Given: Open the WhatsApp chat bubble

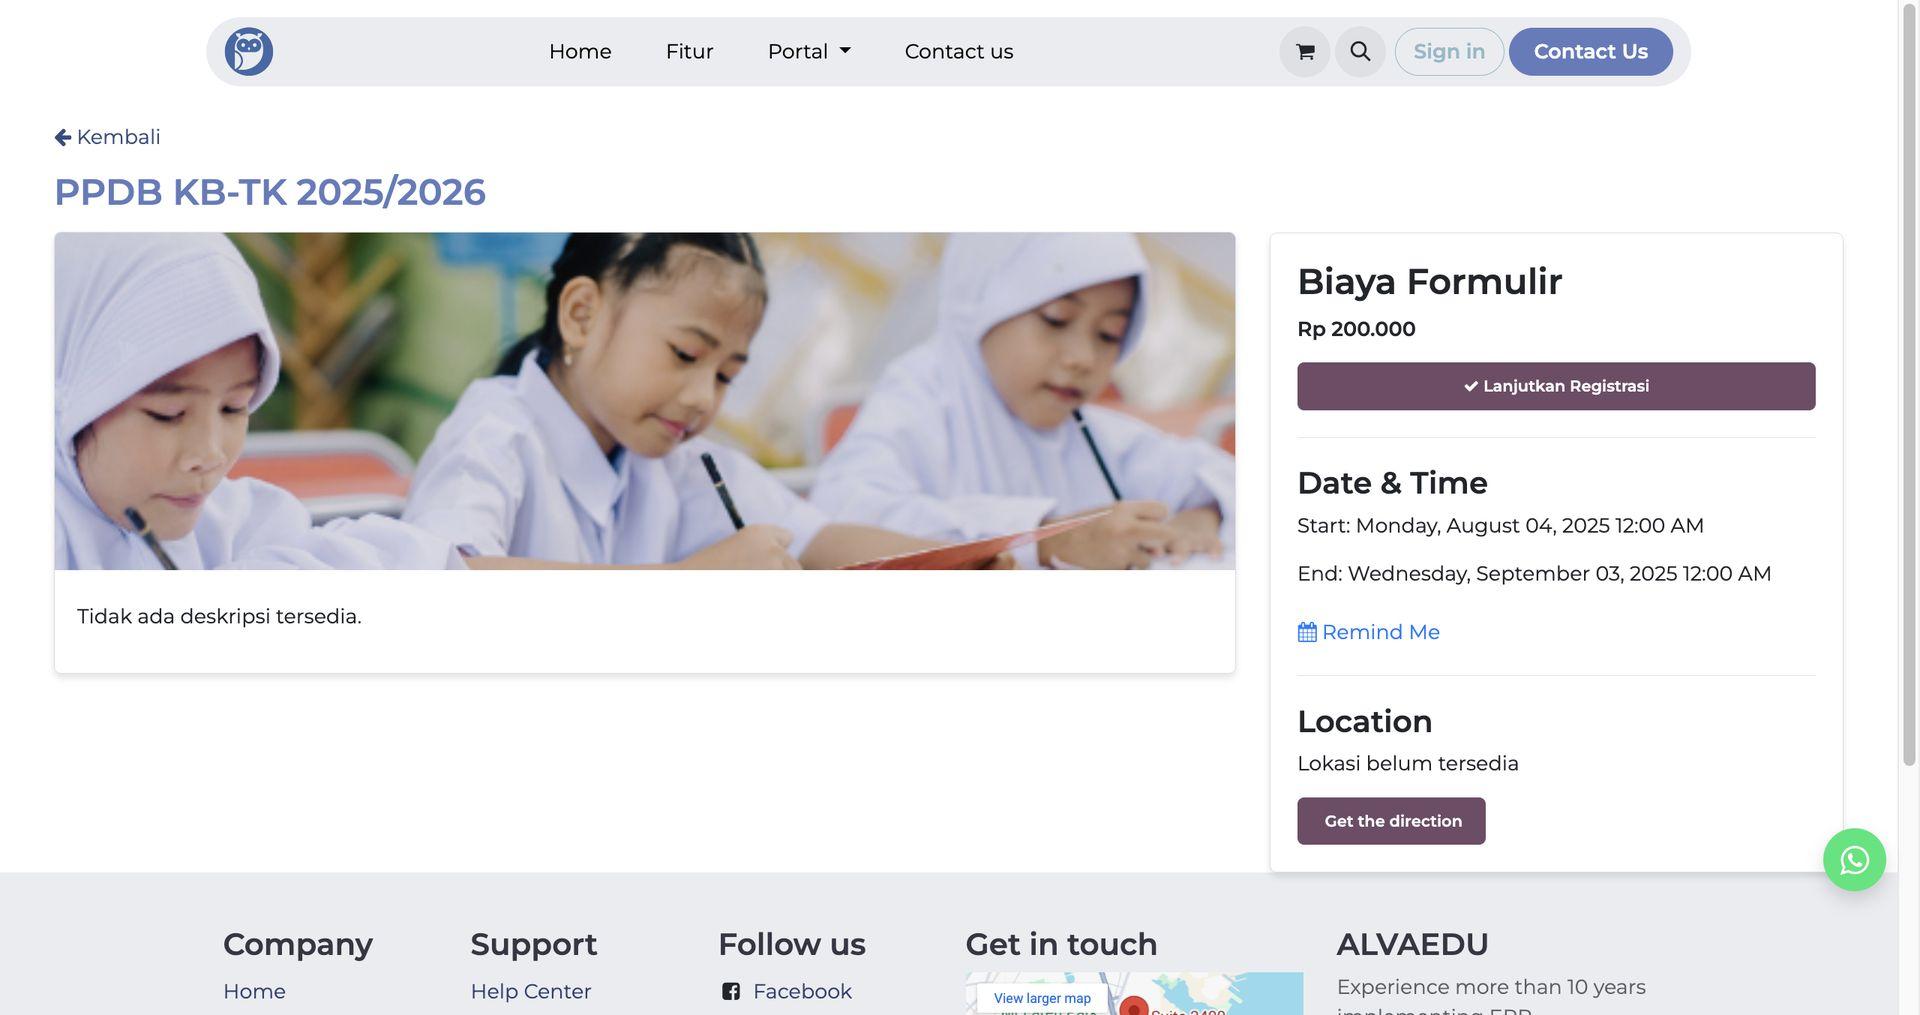Looking at the screenshot, I should coord(1854,860).
